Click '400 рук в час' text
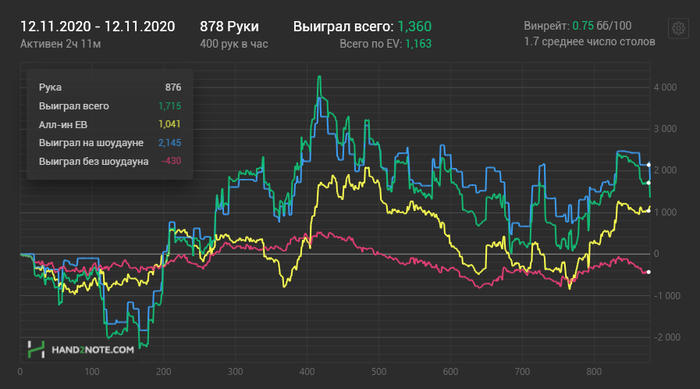 coord(233,44)
